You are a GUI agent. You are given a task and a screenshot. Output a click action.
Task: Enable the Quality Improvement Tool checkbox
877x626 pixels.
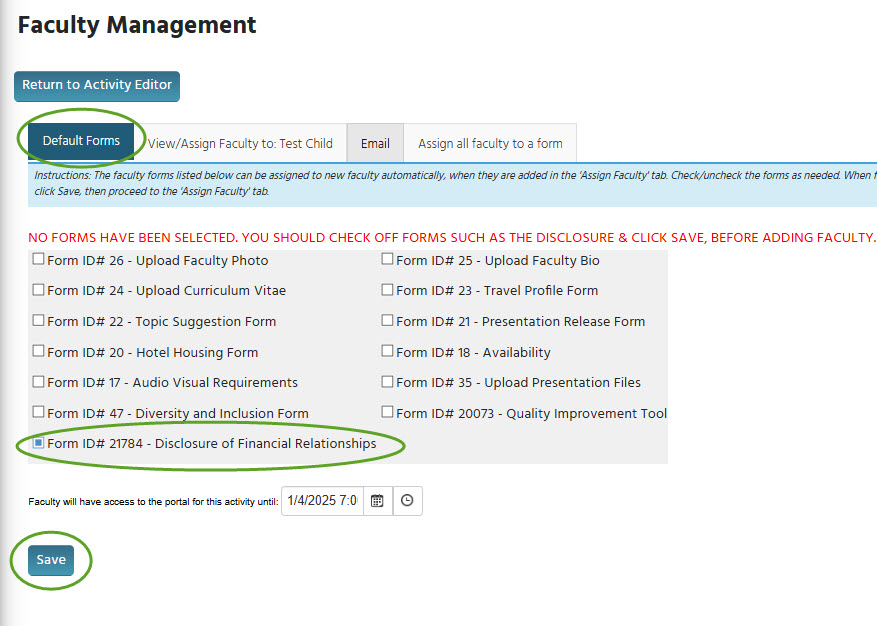pyautogui.click(x=387, y=412)
